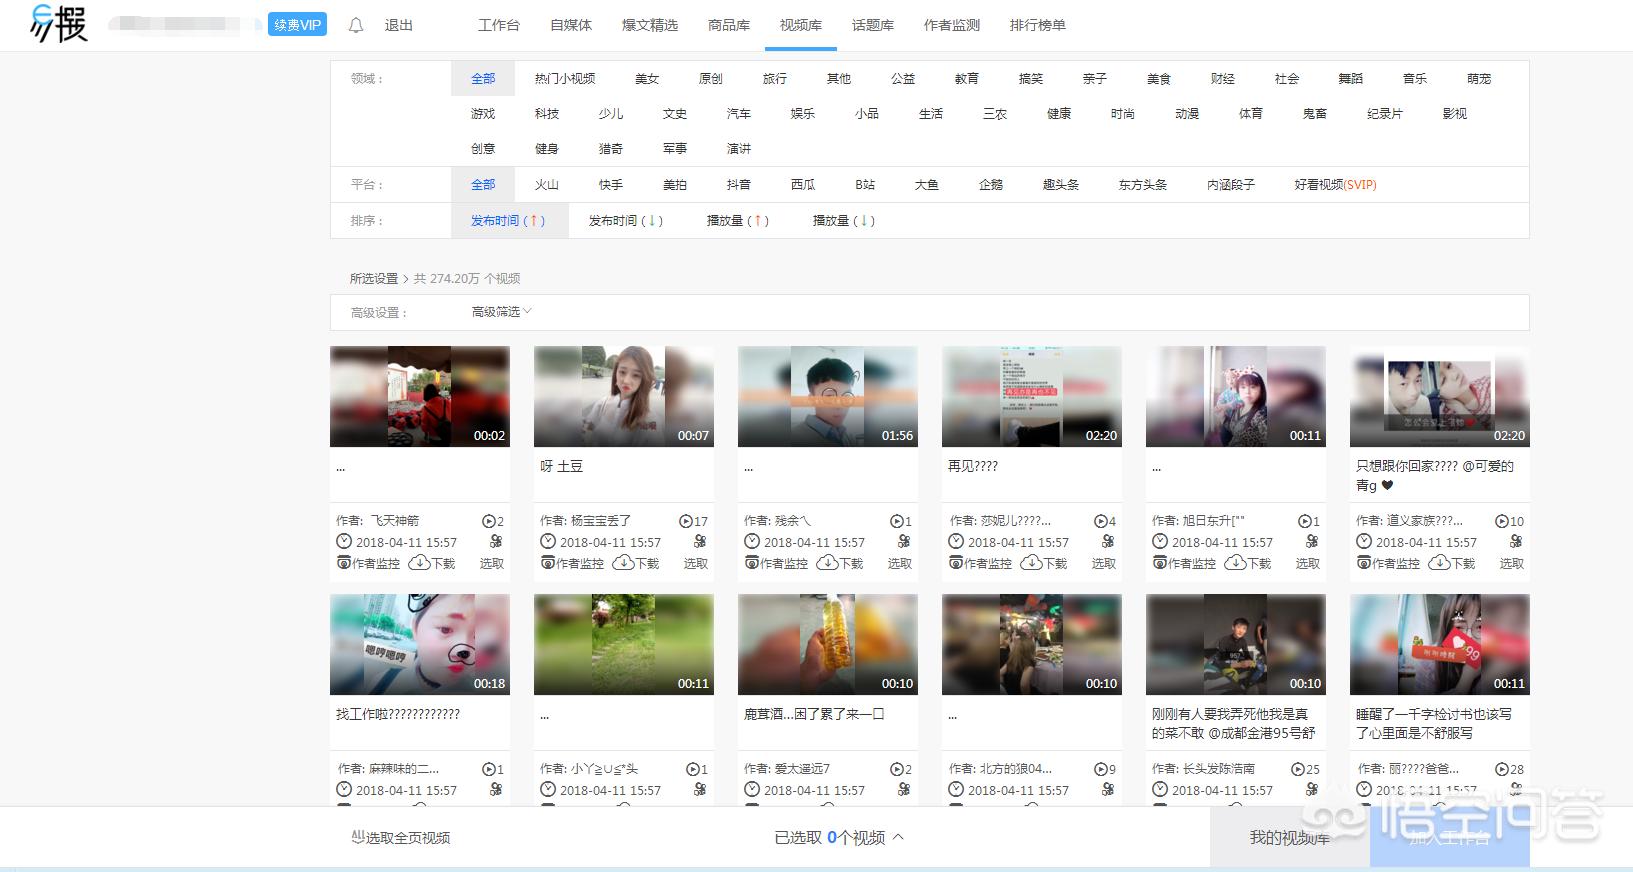Click author name 小丫≧∪≦*头

pos(604,769)
